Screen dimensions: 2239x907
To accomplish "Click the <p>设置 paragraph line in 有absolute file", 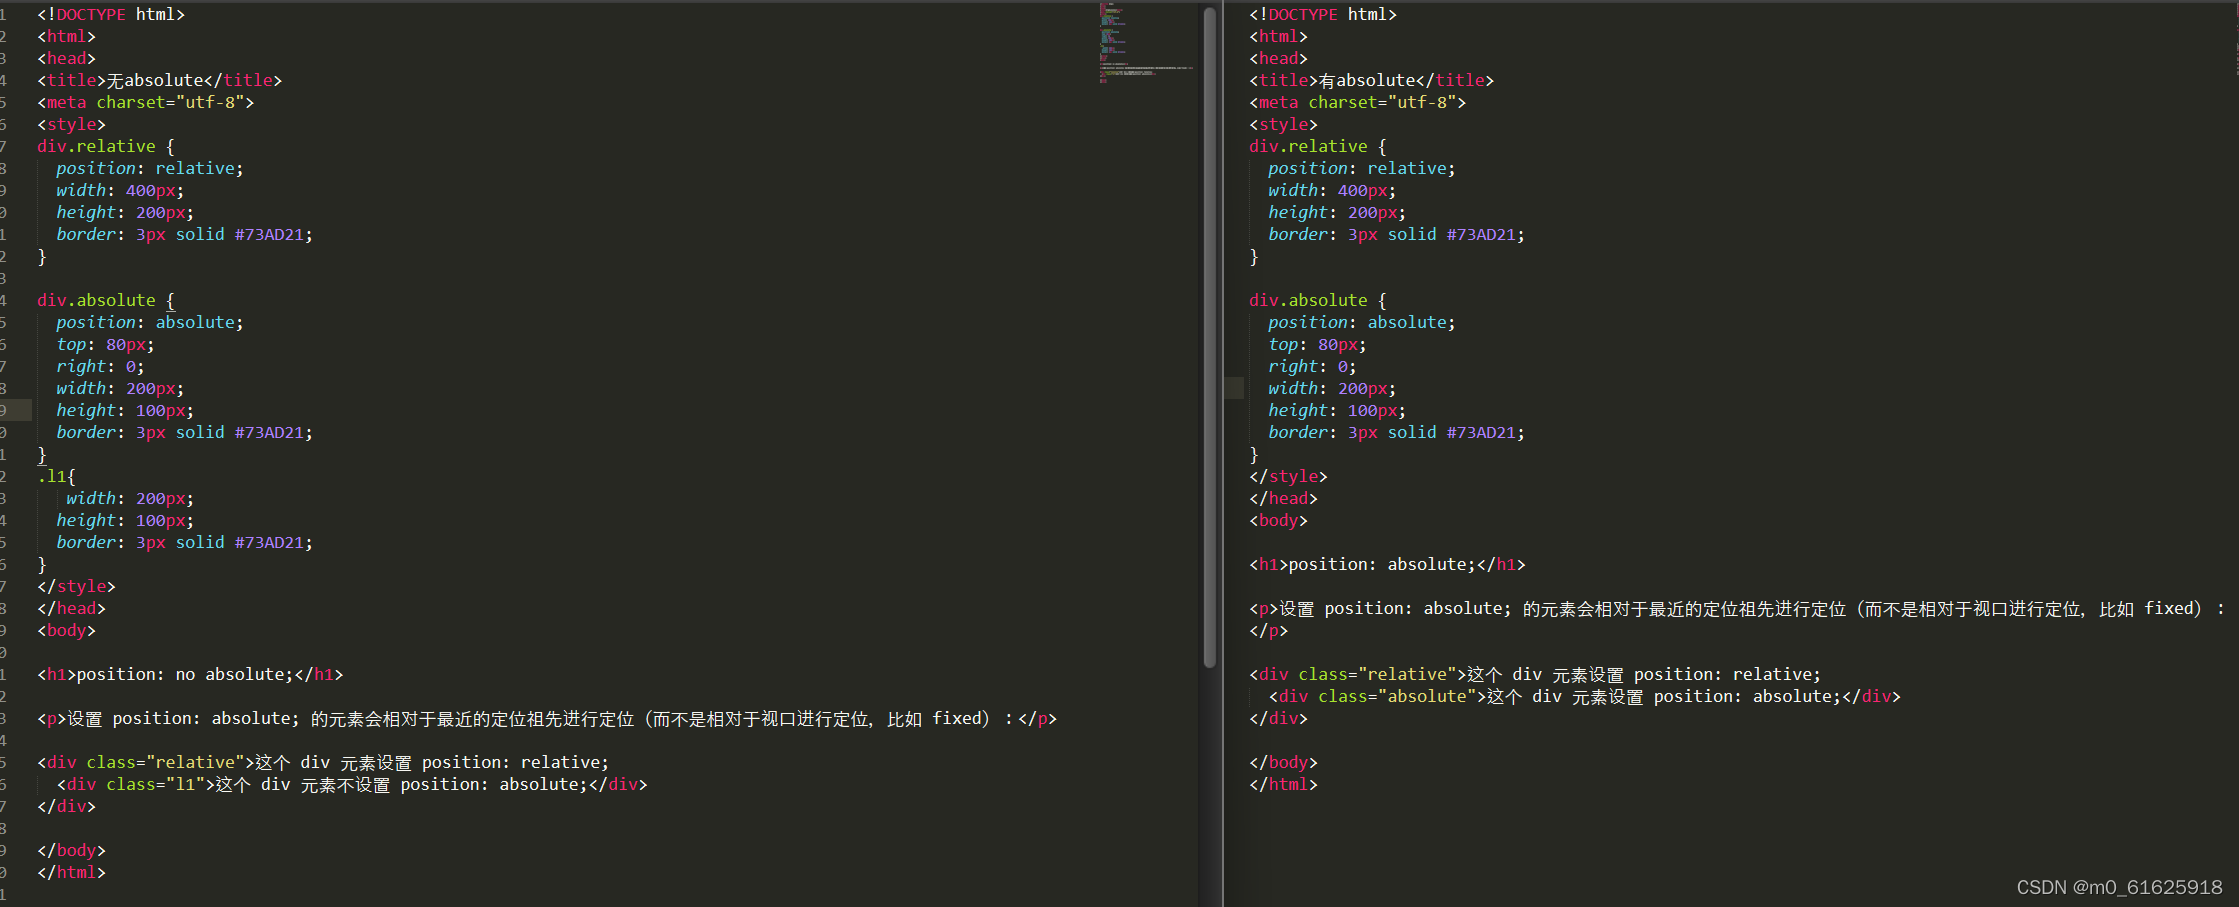I will point(1736,608).
